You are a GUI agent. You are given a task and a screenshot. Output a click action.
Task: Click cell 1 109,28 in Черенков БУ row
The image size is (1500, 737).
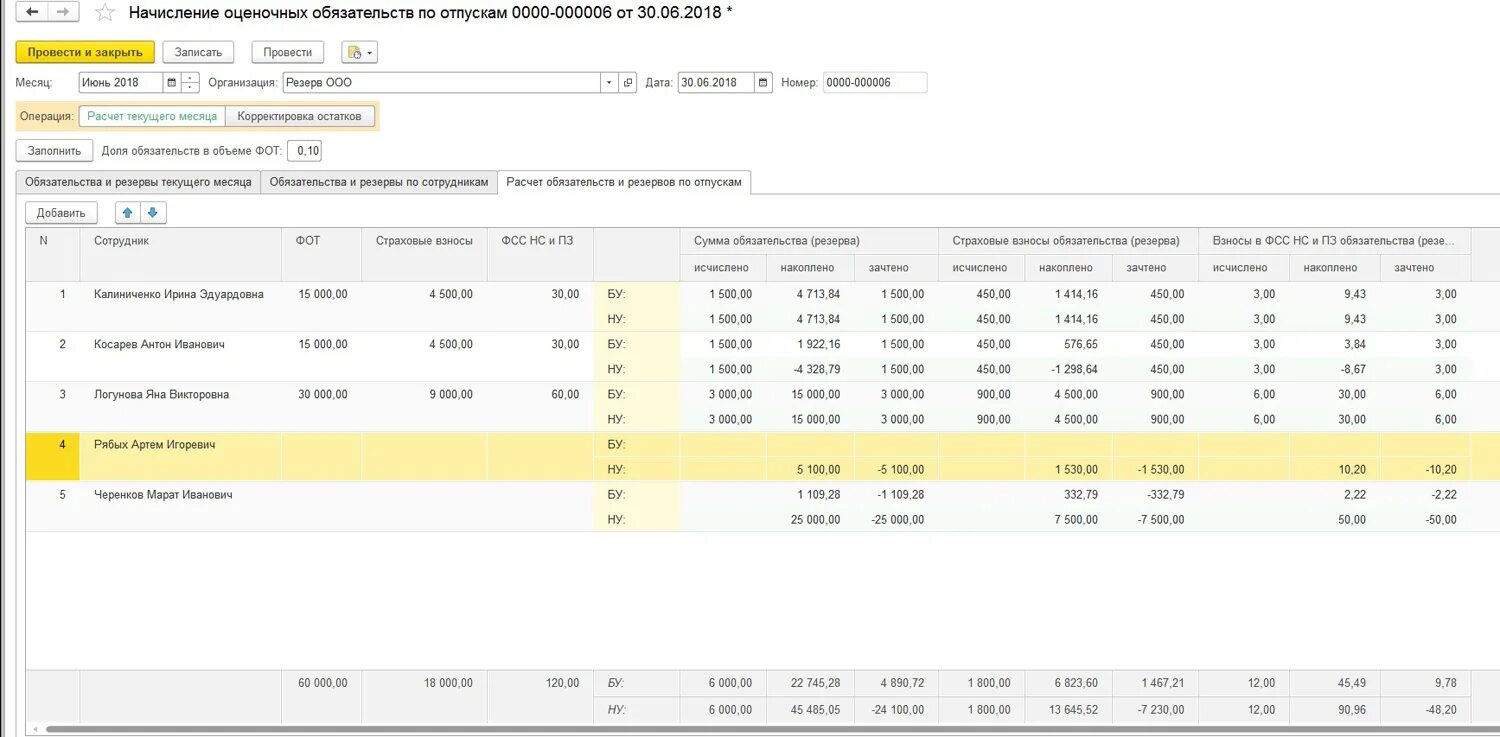[810, 494]
